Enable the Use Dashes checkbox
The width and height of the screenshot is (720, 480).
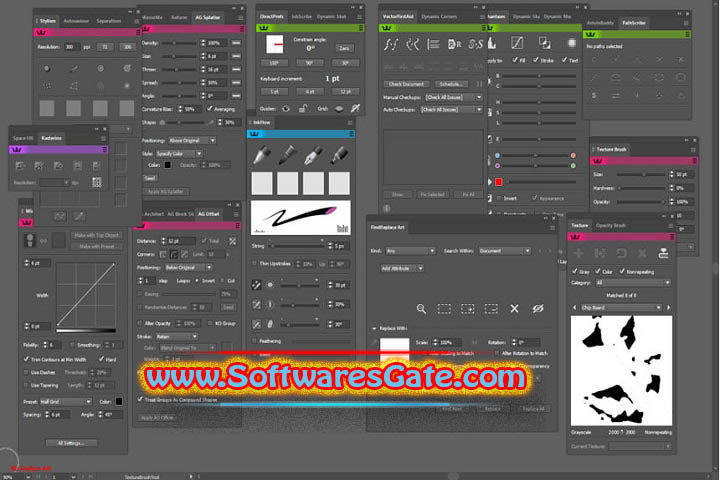pyautogui.click(x=26, y=372)
